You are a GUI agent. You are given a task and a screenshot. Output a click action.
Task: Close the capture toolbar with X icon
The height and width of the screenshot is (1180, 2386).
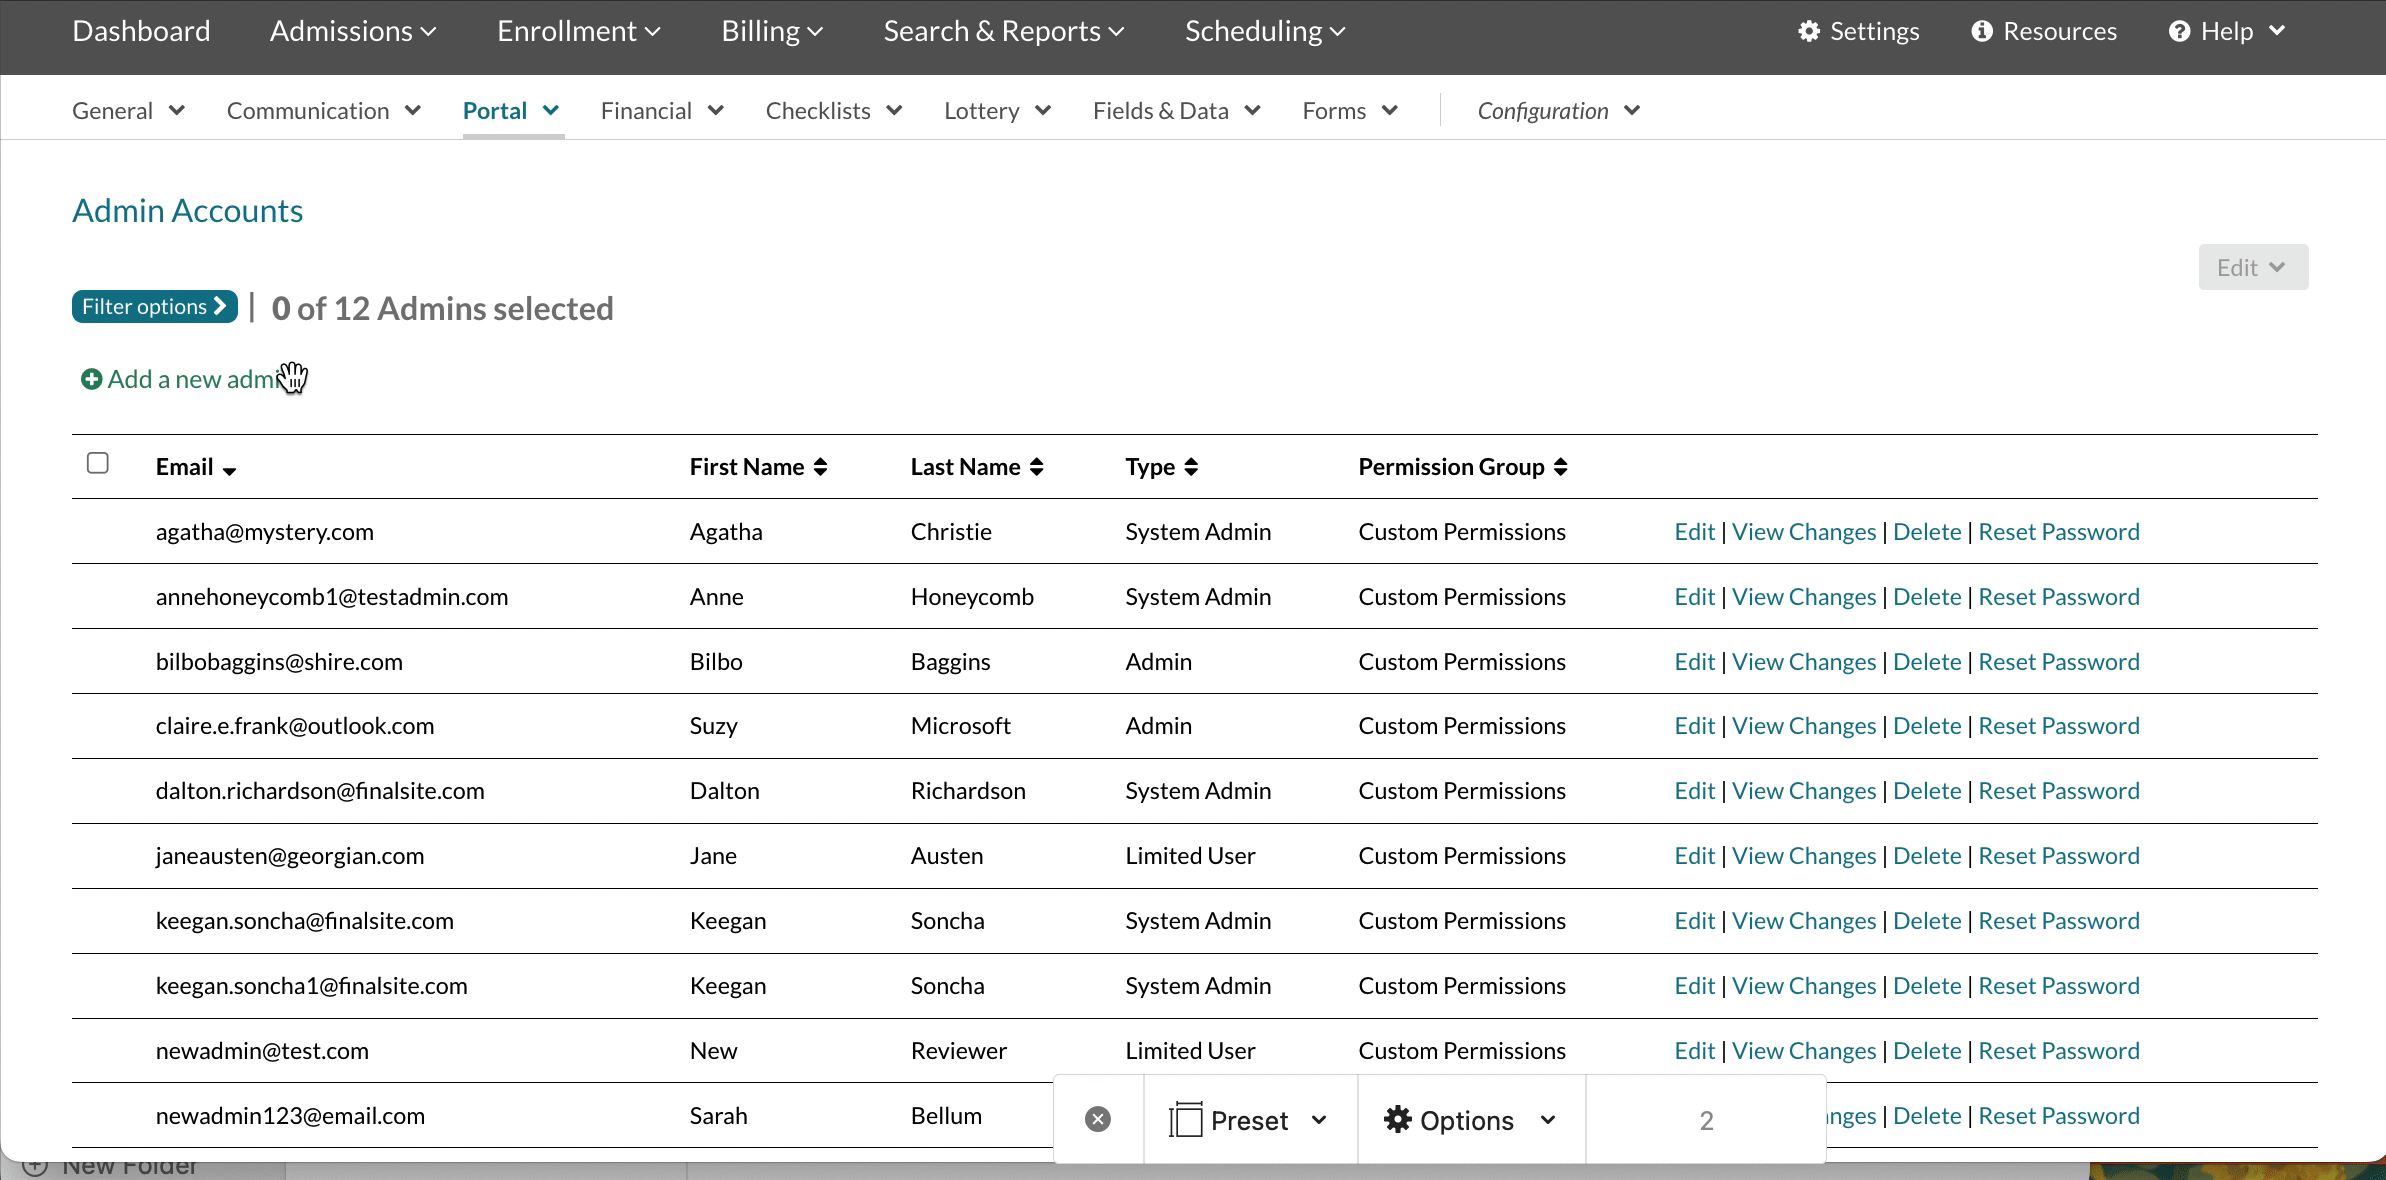pos(1097,1119)
